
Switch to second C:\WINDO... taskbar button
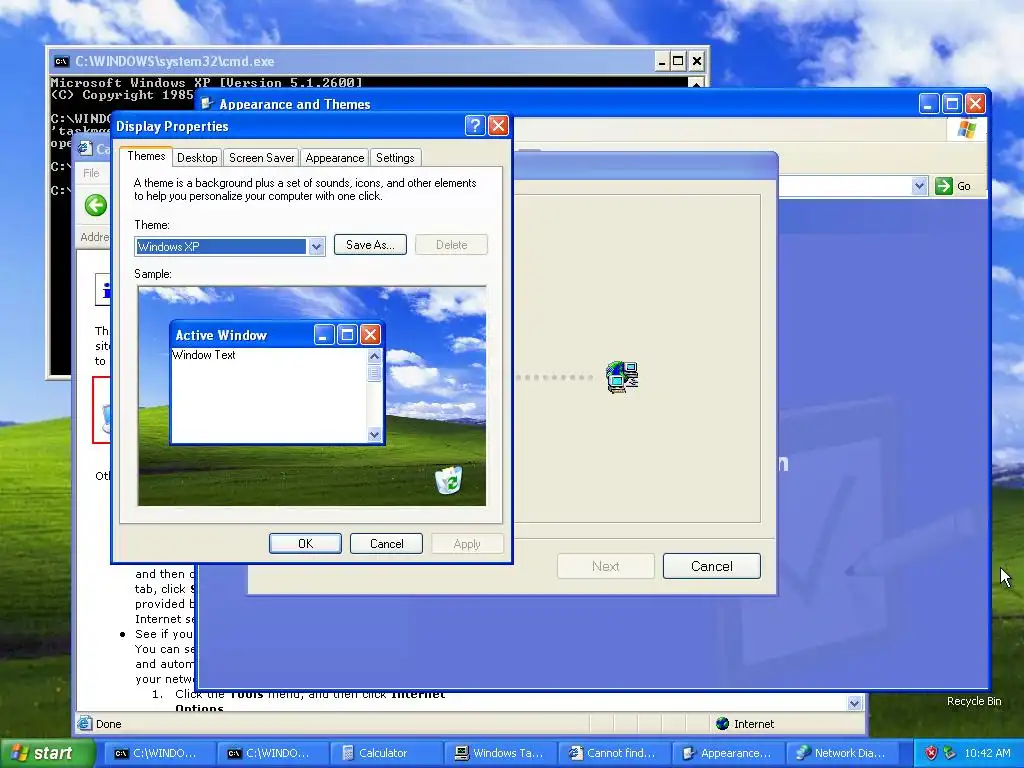tap(272, 753)
